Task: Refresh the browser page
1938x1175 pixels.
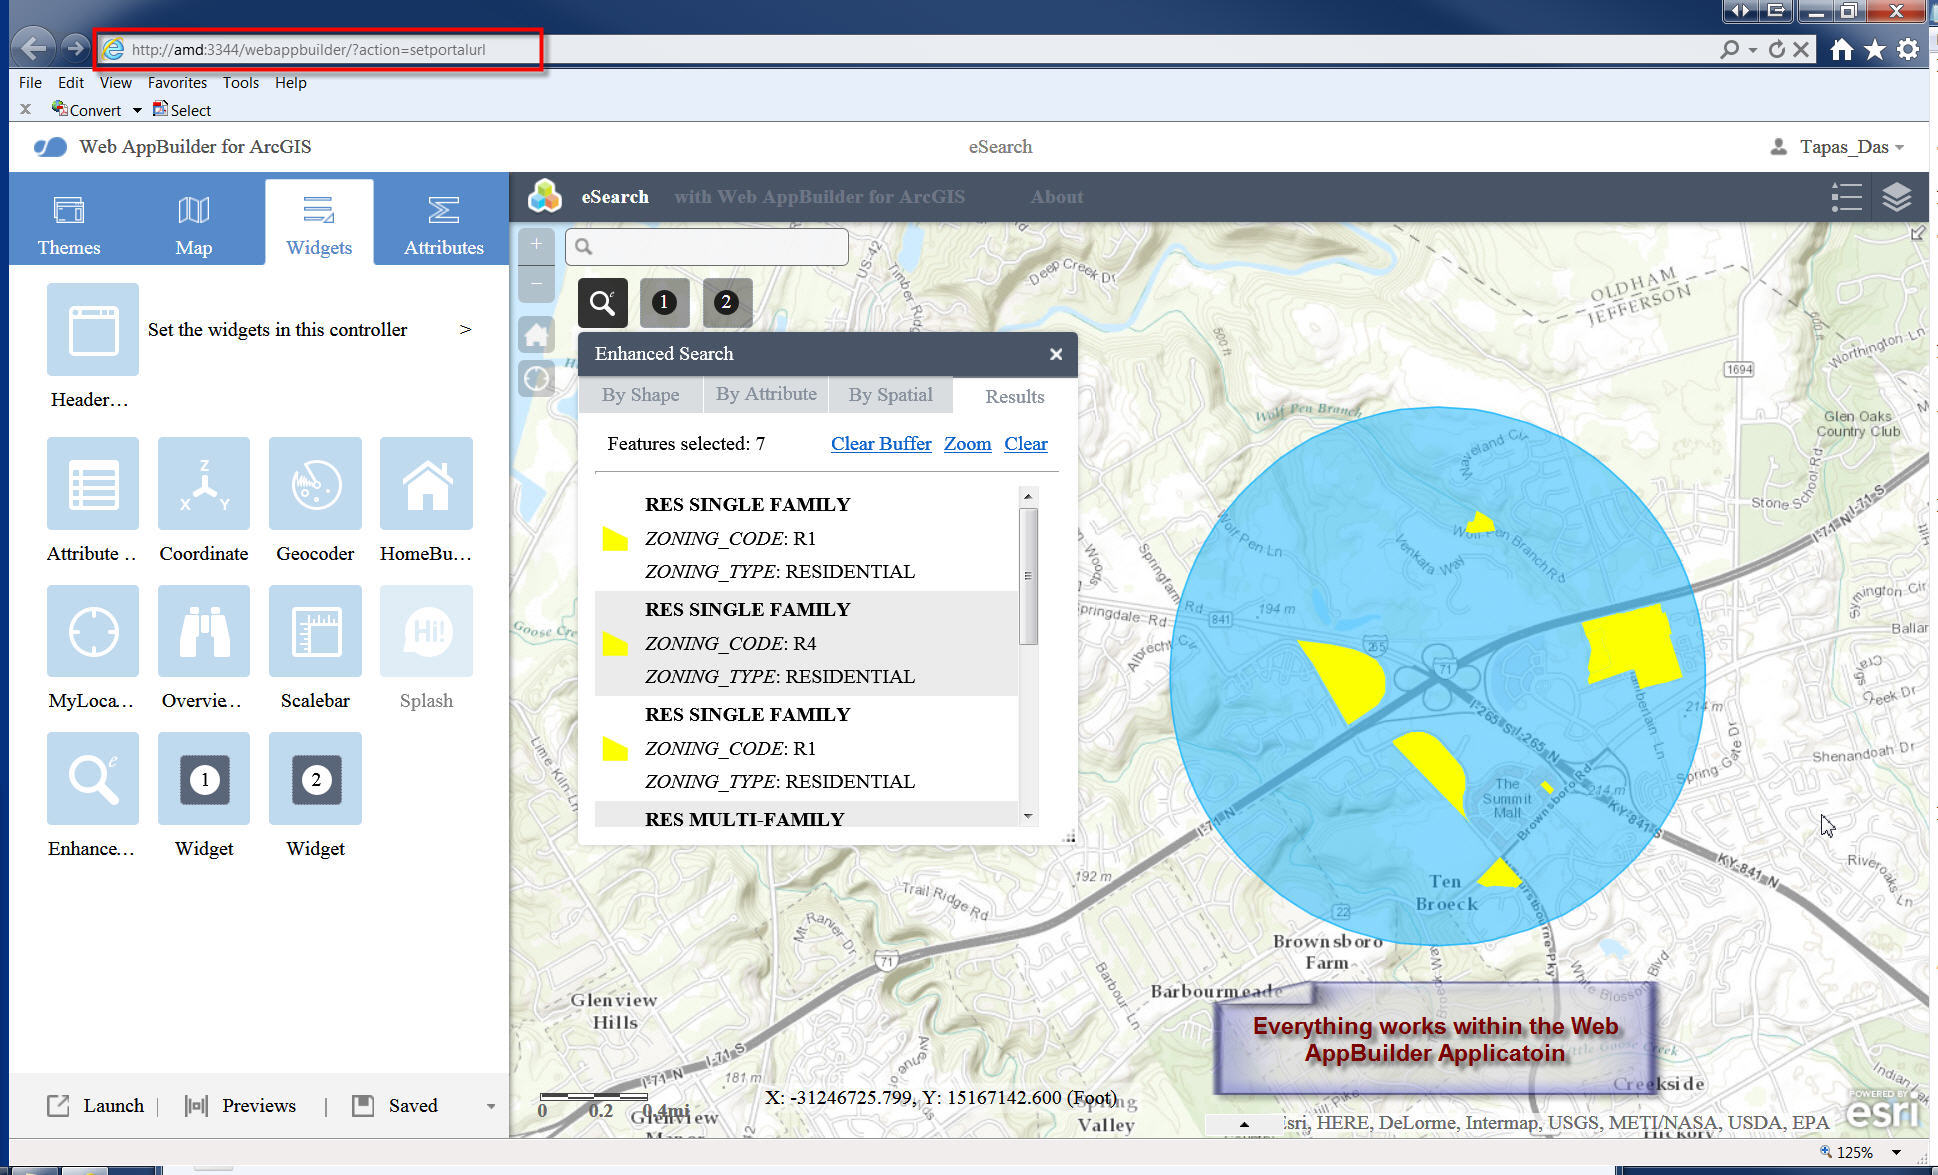Action: coord(1776,49)
